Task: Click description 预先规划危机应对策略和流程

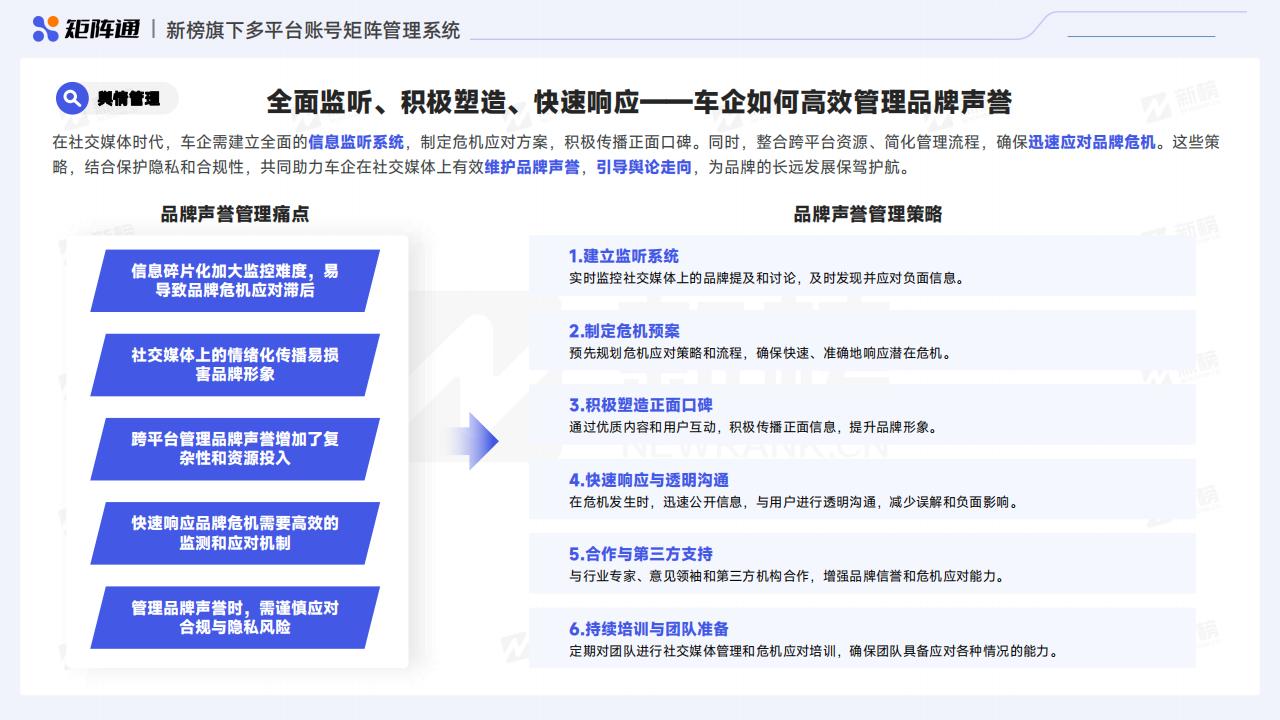Action: [x=760, y=353]
